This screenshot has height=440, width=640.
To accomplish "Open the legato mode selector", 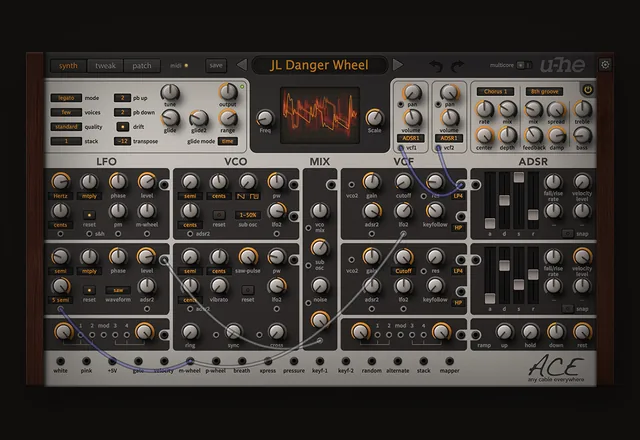I will tap(66, 98).
